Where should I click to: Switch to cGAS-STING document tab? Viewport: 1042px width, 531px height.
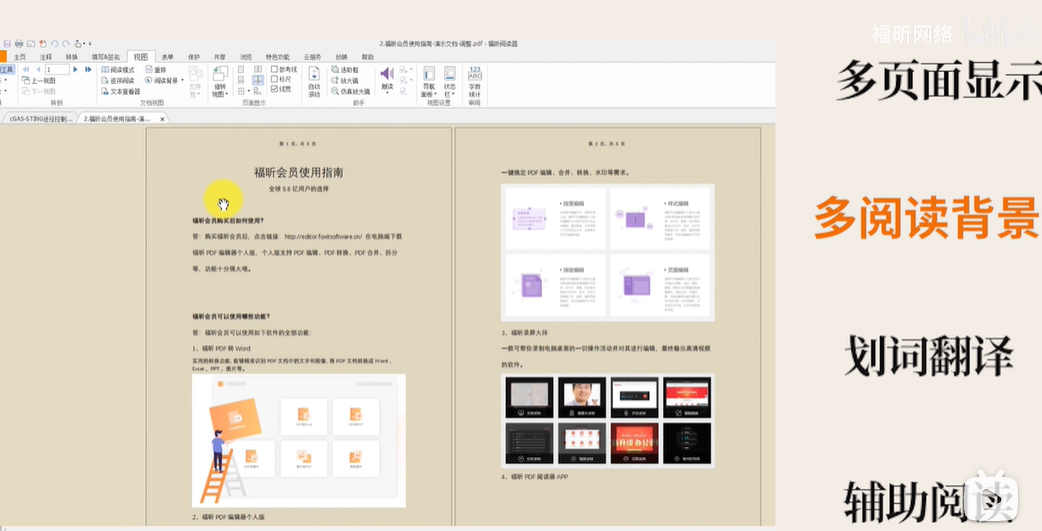coord(40,118)
